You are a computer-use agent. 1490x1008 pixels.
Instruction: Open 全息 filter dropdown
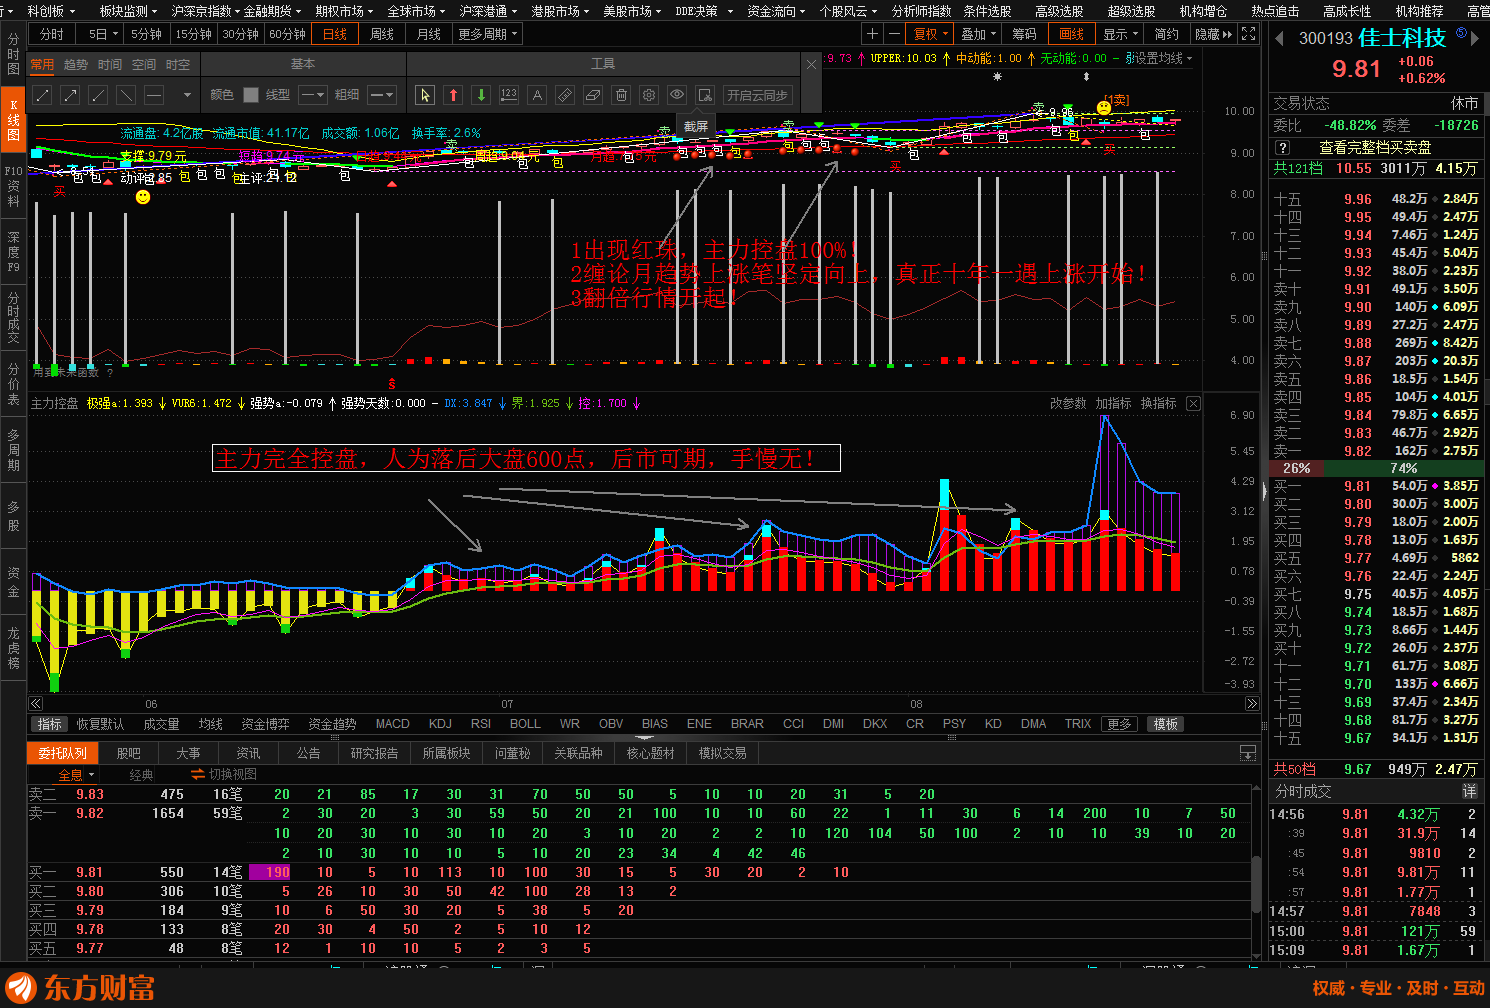(x=76, y=775)
